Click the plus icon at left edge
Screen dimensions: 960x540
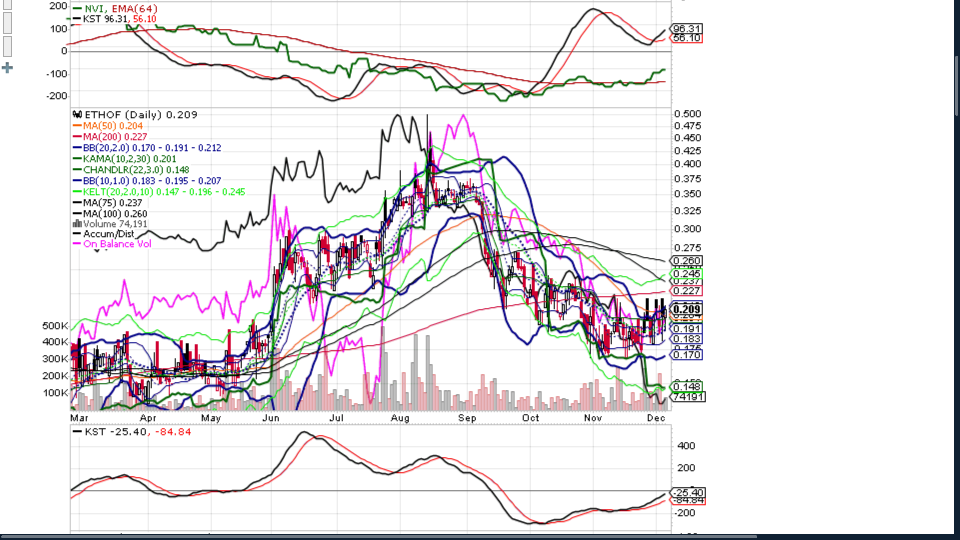(x=8, y=68)
